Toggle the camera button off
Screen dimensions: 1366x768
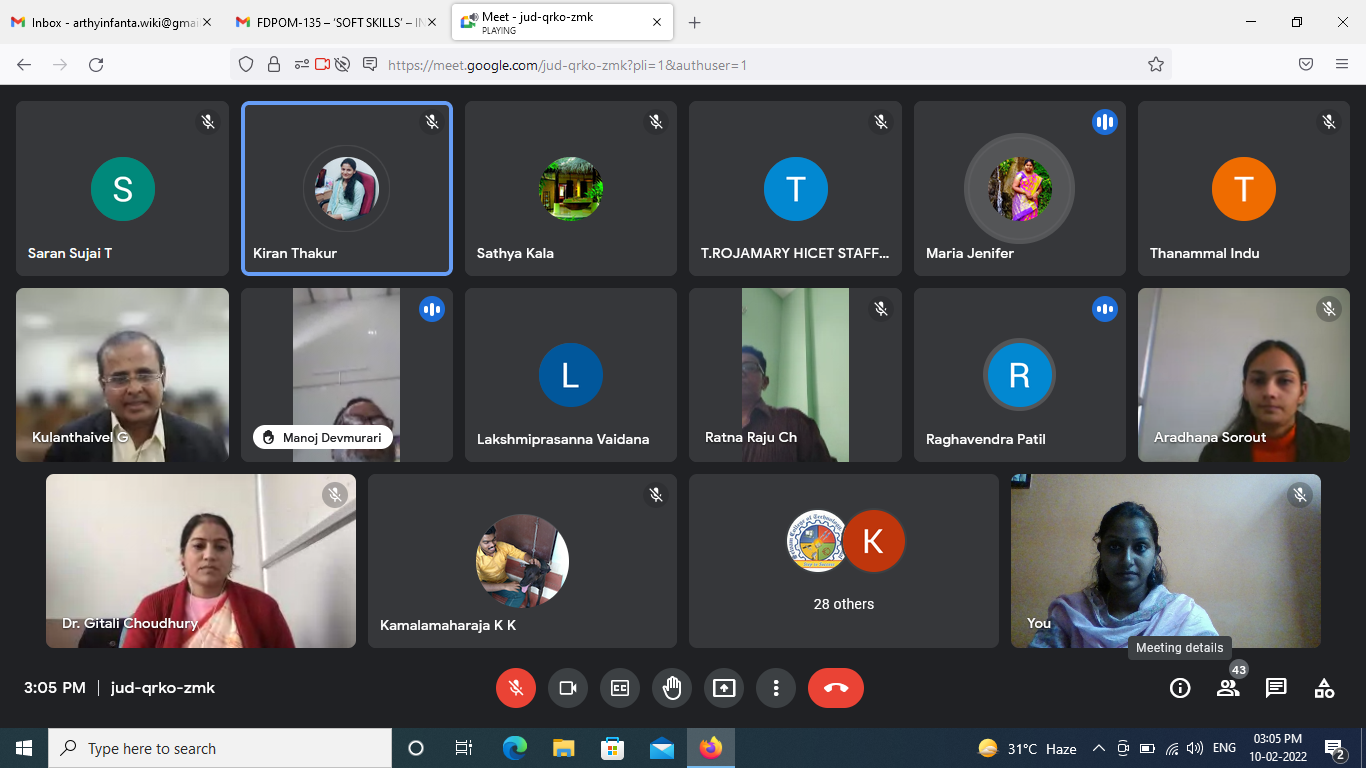tap(568, 688)
